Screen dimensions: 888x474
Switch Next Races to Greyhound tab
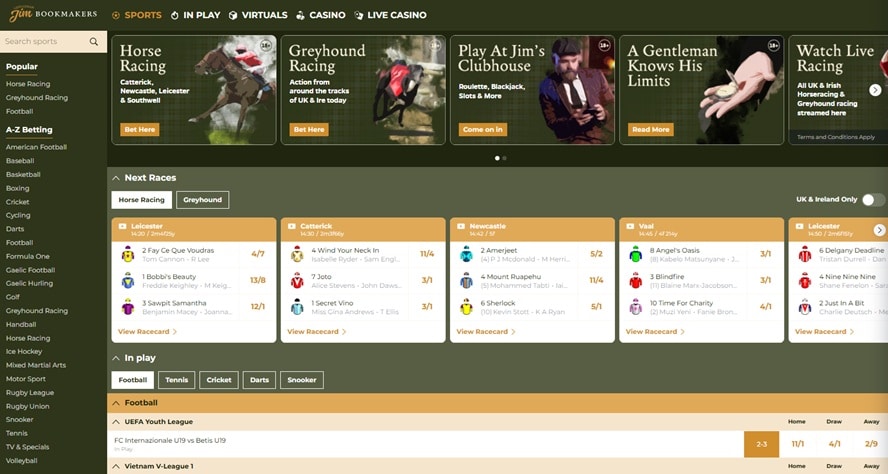coord(203,200)
